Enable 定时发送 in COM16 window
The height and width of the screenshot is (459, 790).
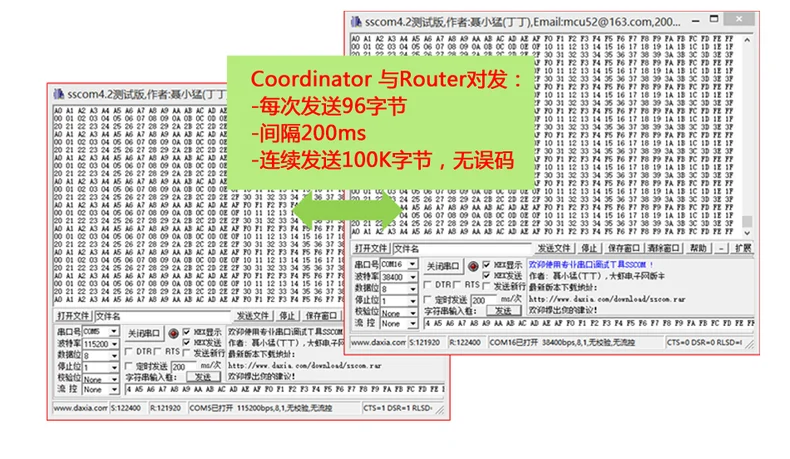pyautogui.click(x=428, y=300)
